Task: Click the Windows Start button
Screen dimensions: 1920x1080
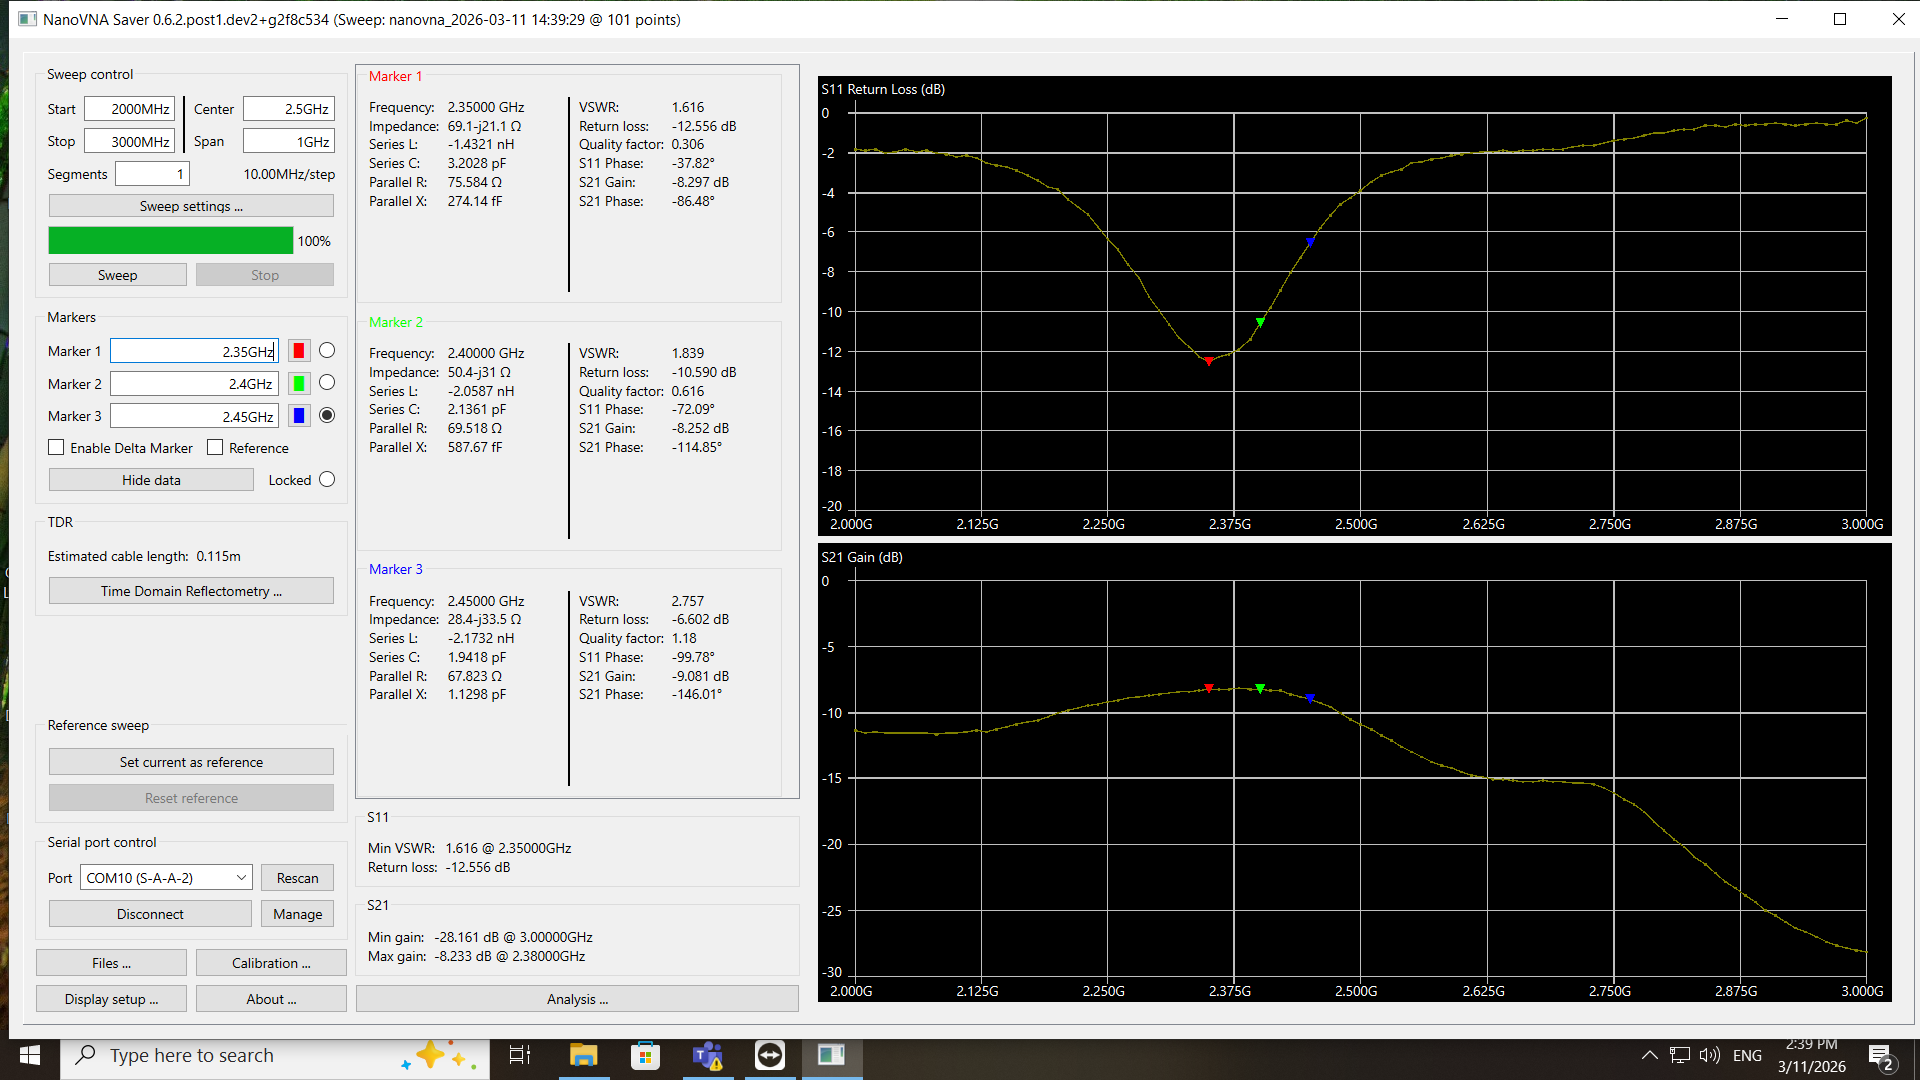Action: pyautogui.click(x=30, y=1055)
